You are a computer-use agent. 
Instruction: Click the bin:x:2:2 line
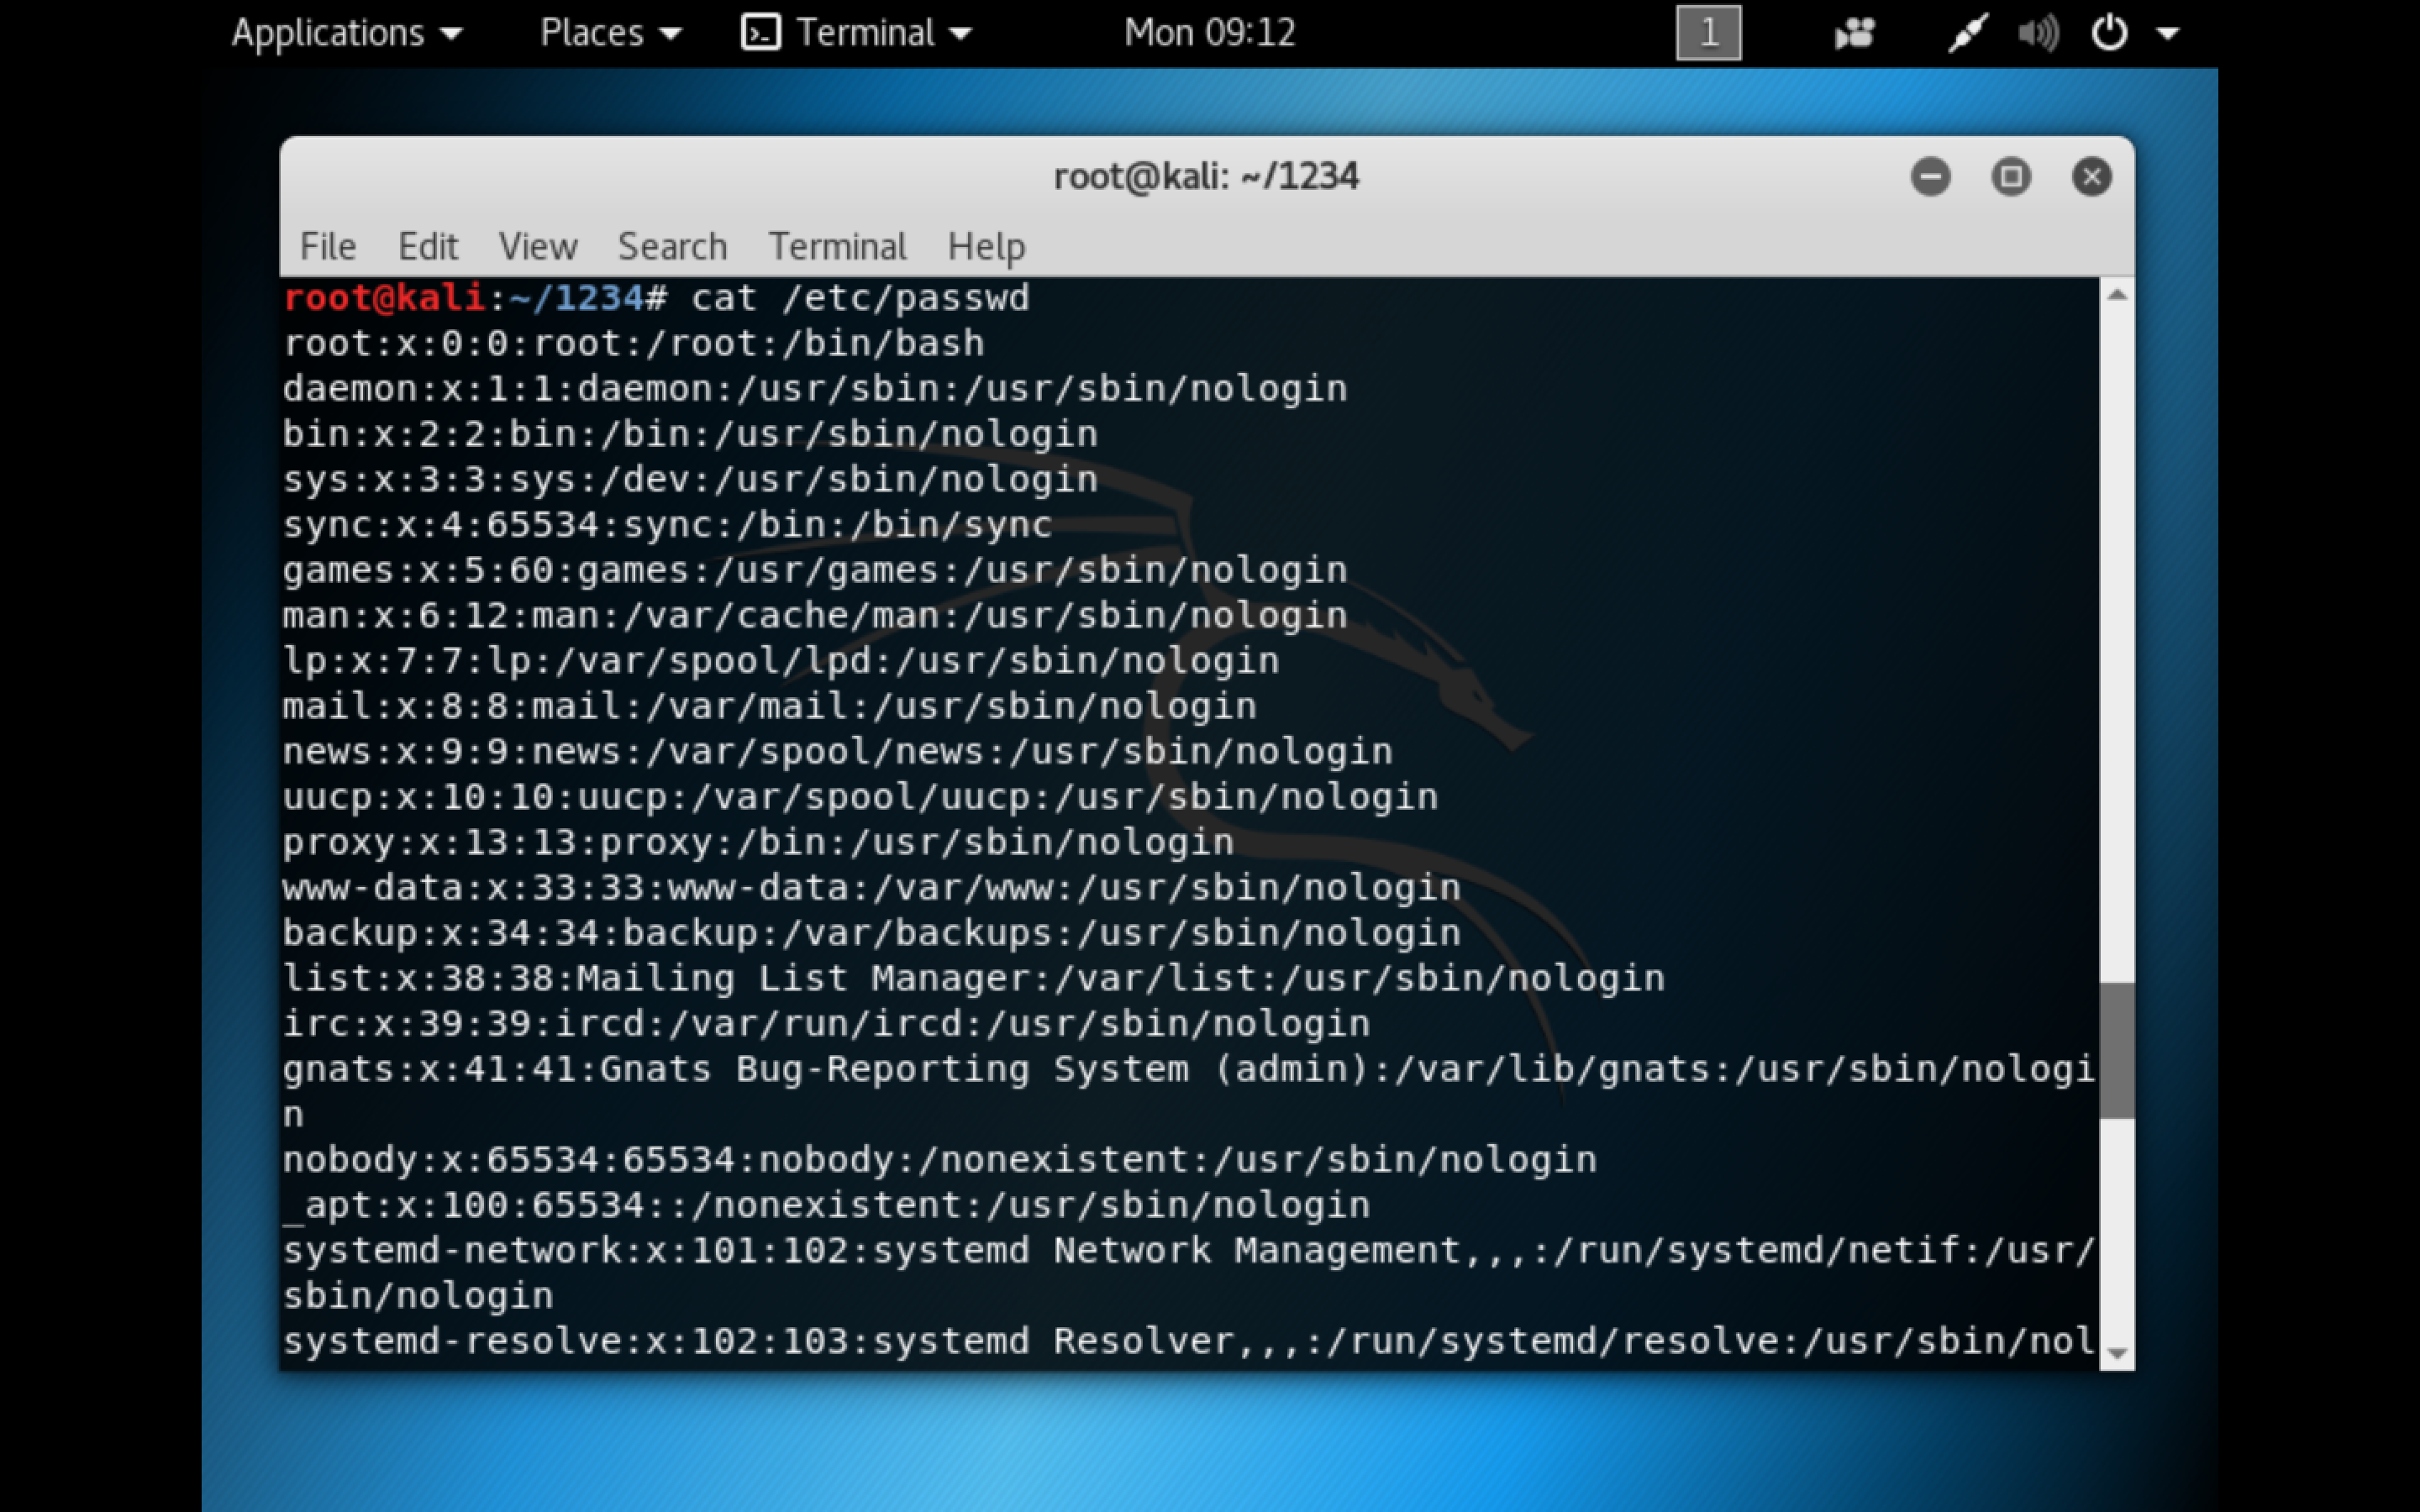point(690,435)
